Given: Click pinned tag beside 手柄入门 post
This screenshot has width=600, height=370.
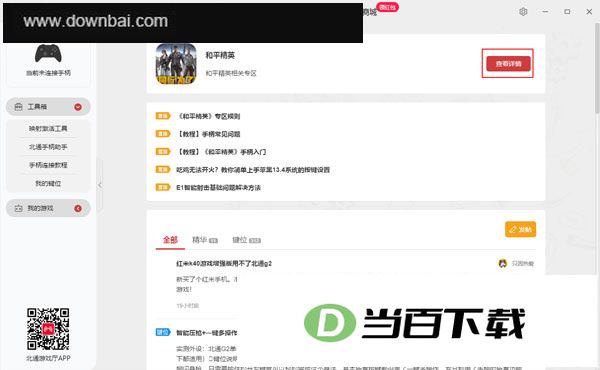Looking at the screenshot, I should [163, 152].
